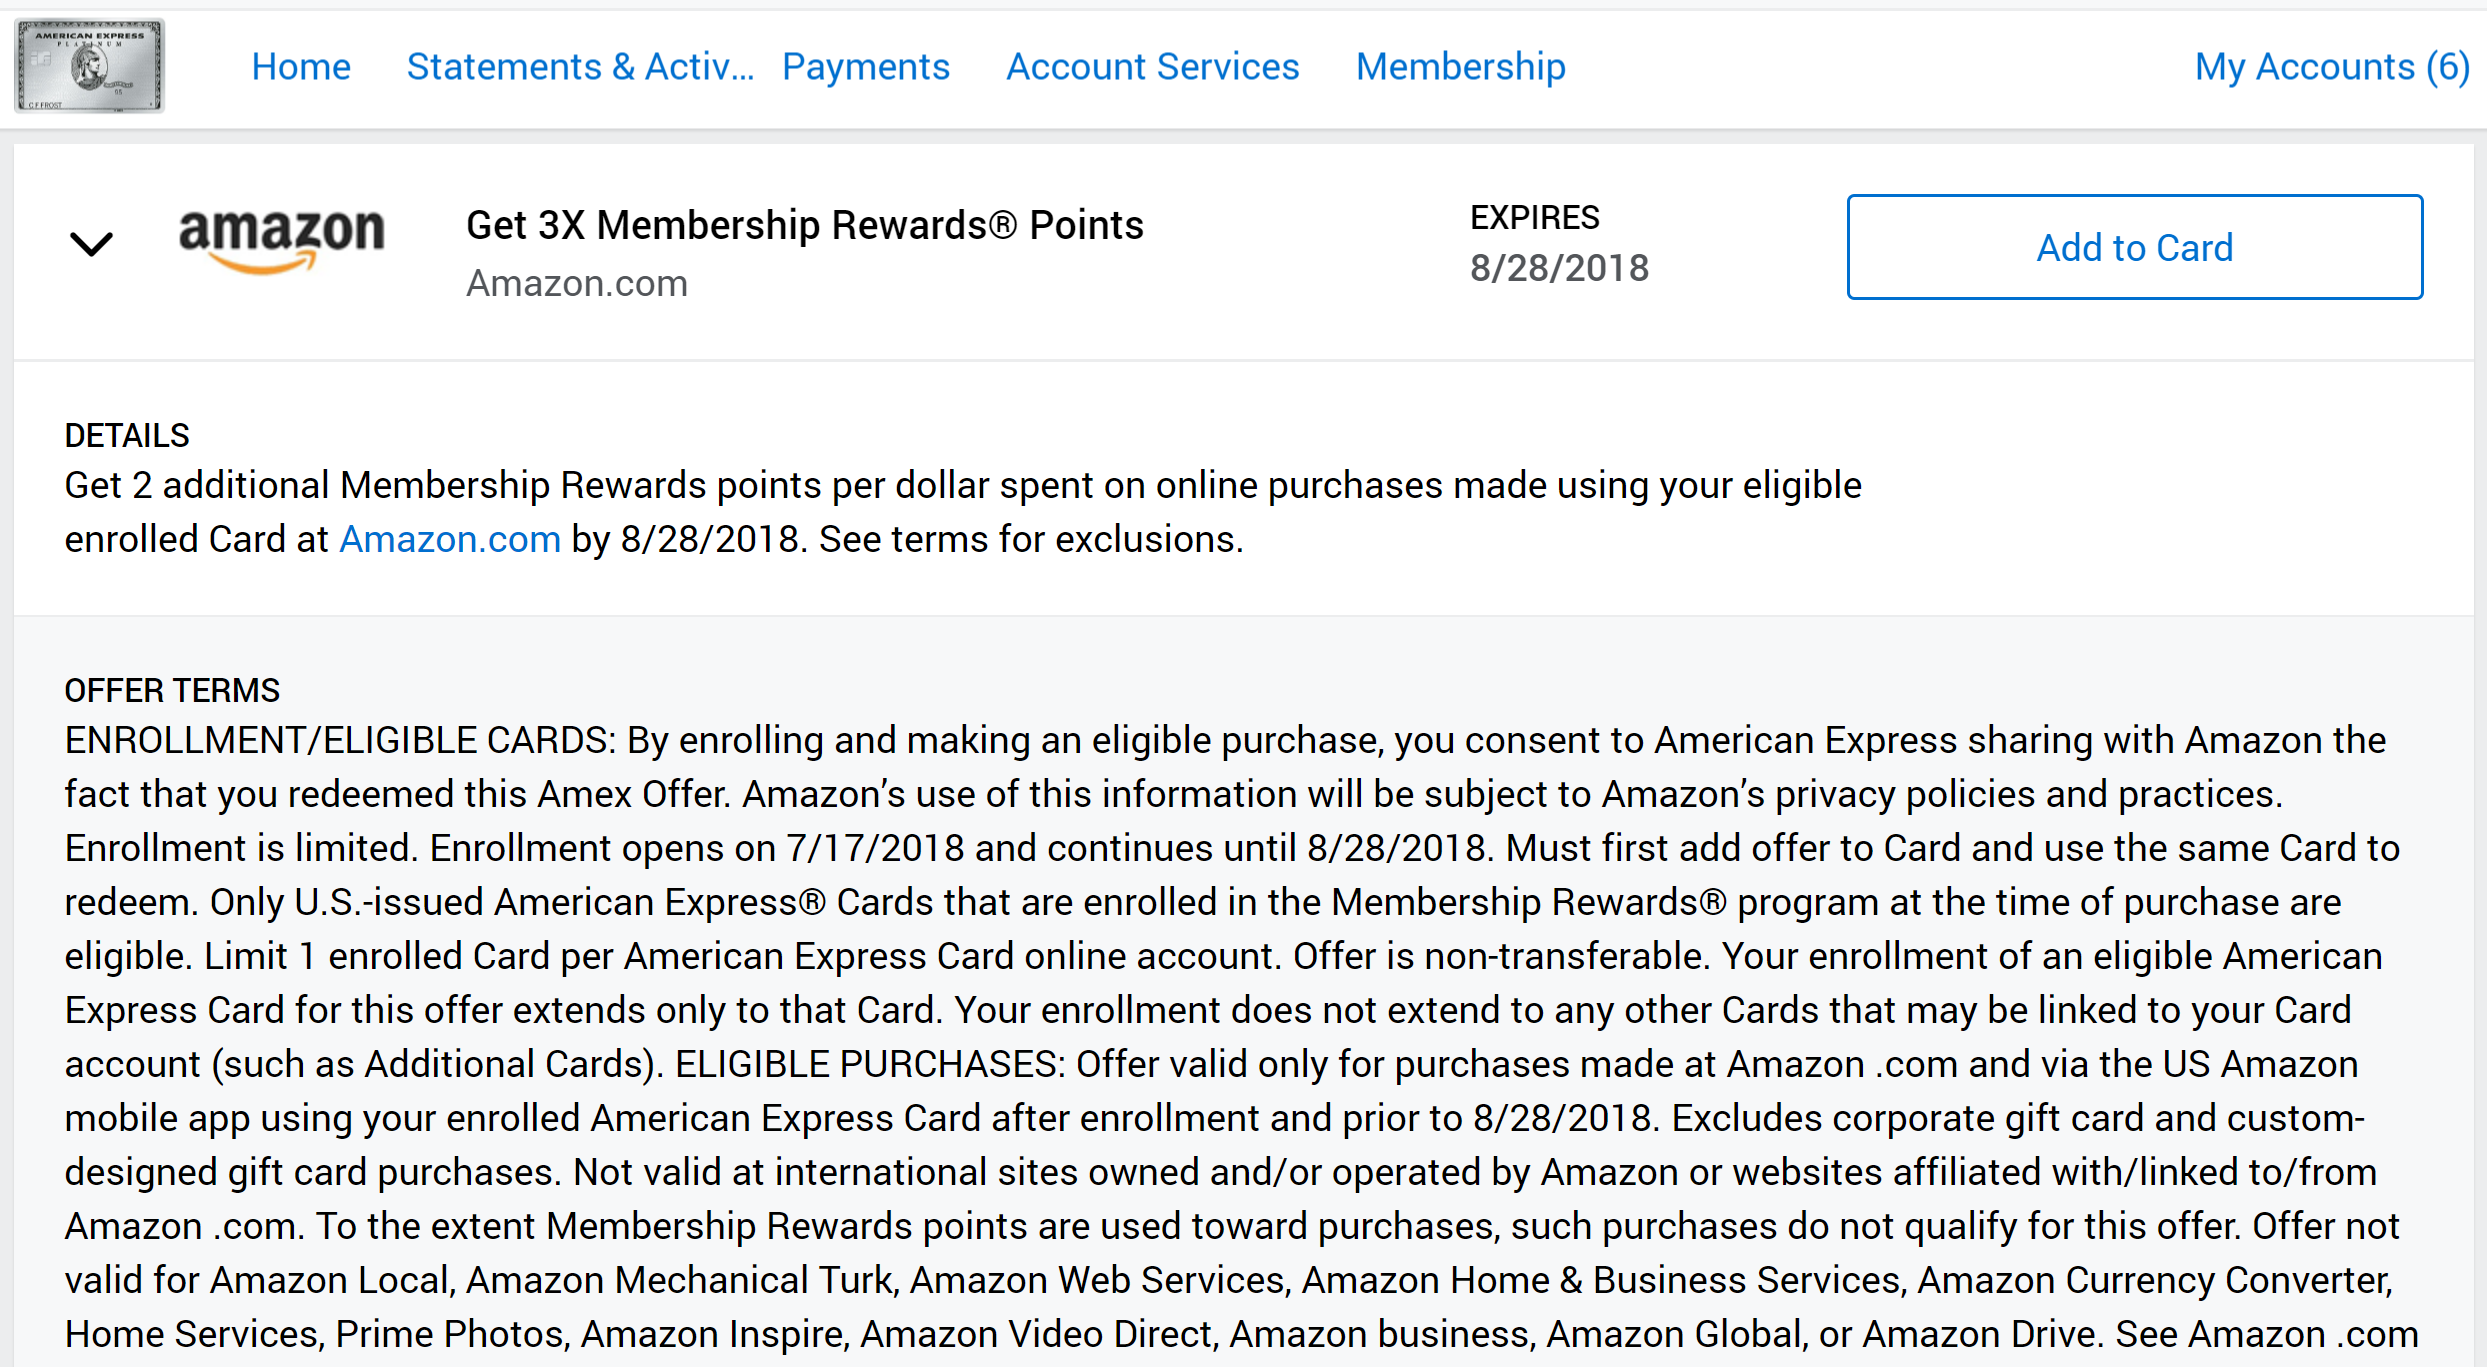Click the Get 3X Membership Rewards Points title

pos(804,225)
